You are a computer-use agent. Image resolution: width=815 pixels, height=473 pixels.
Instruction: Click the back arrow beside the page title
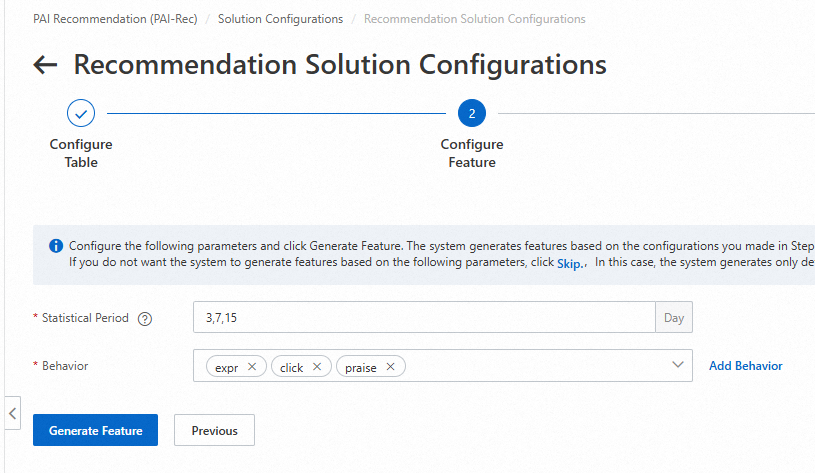pos(45,65)
